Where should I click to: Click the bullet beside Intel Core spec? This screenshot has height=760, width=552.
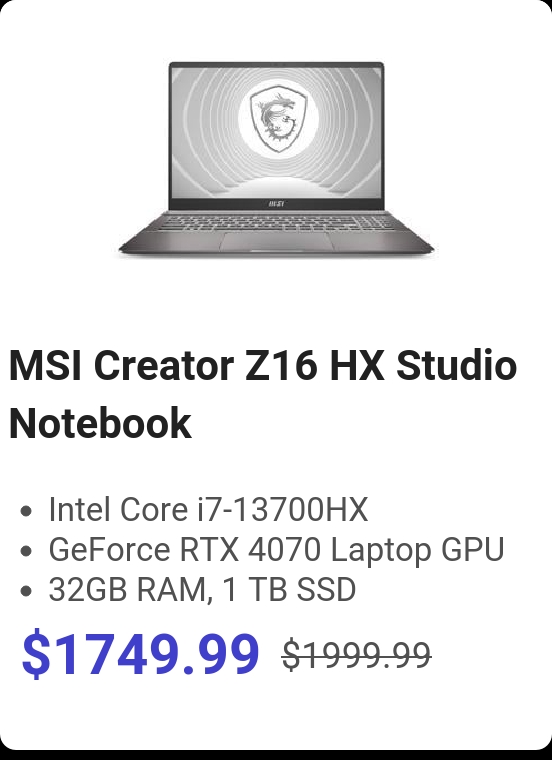point(27,511)
